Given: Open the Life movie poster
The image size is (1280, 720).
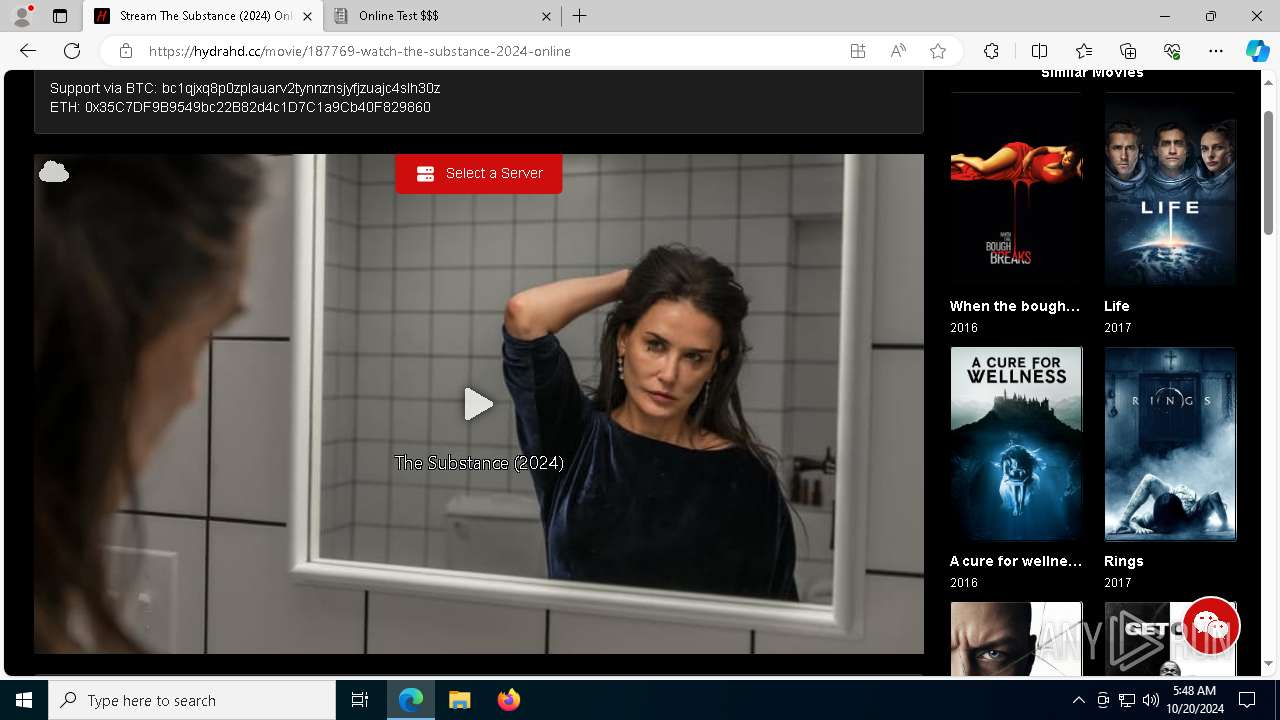Looking at the screenshot, I should pos(1170,190).
